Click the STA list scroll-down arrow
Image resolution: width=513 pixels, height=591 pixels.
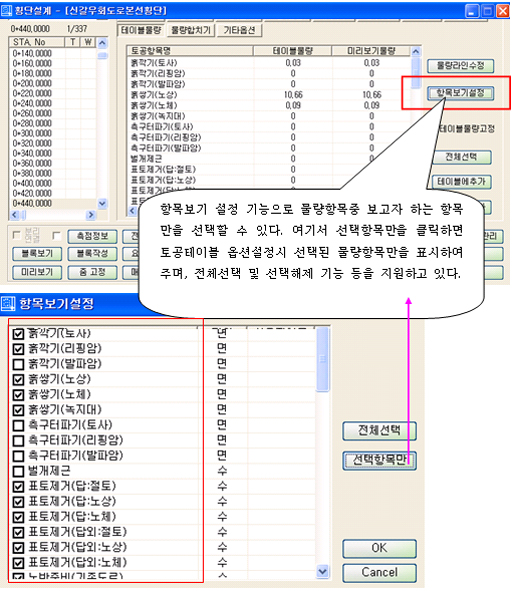point(103,204)
